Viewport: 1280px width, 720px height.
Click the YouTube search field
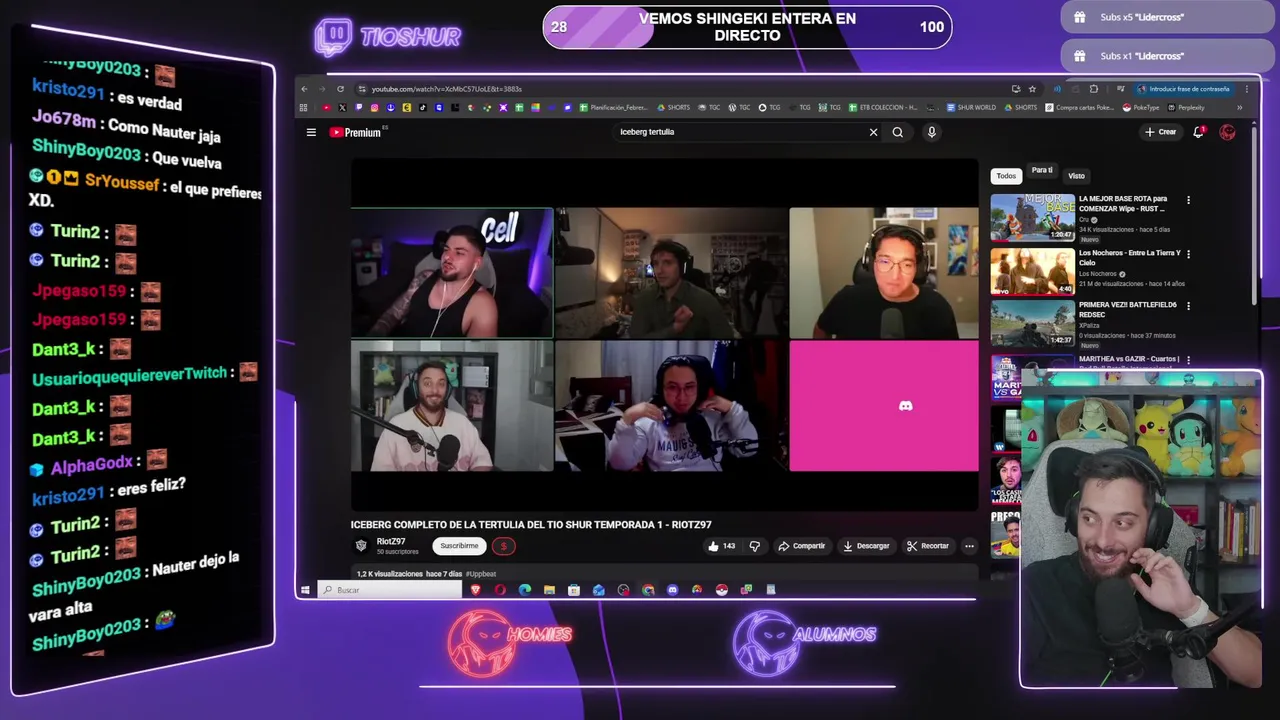pos(740,132)
